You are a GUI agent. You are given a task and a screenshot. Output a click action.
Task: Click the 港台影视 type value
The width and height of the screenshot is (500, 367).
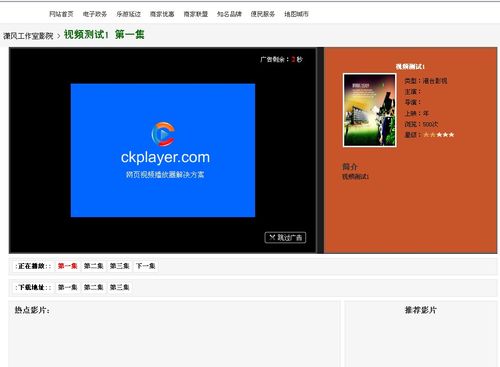[x=435, y=81]
